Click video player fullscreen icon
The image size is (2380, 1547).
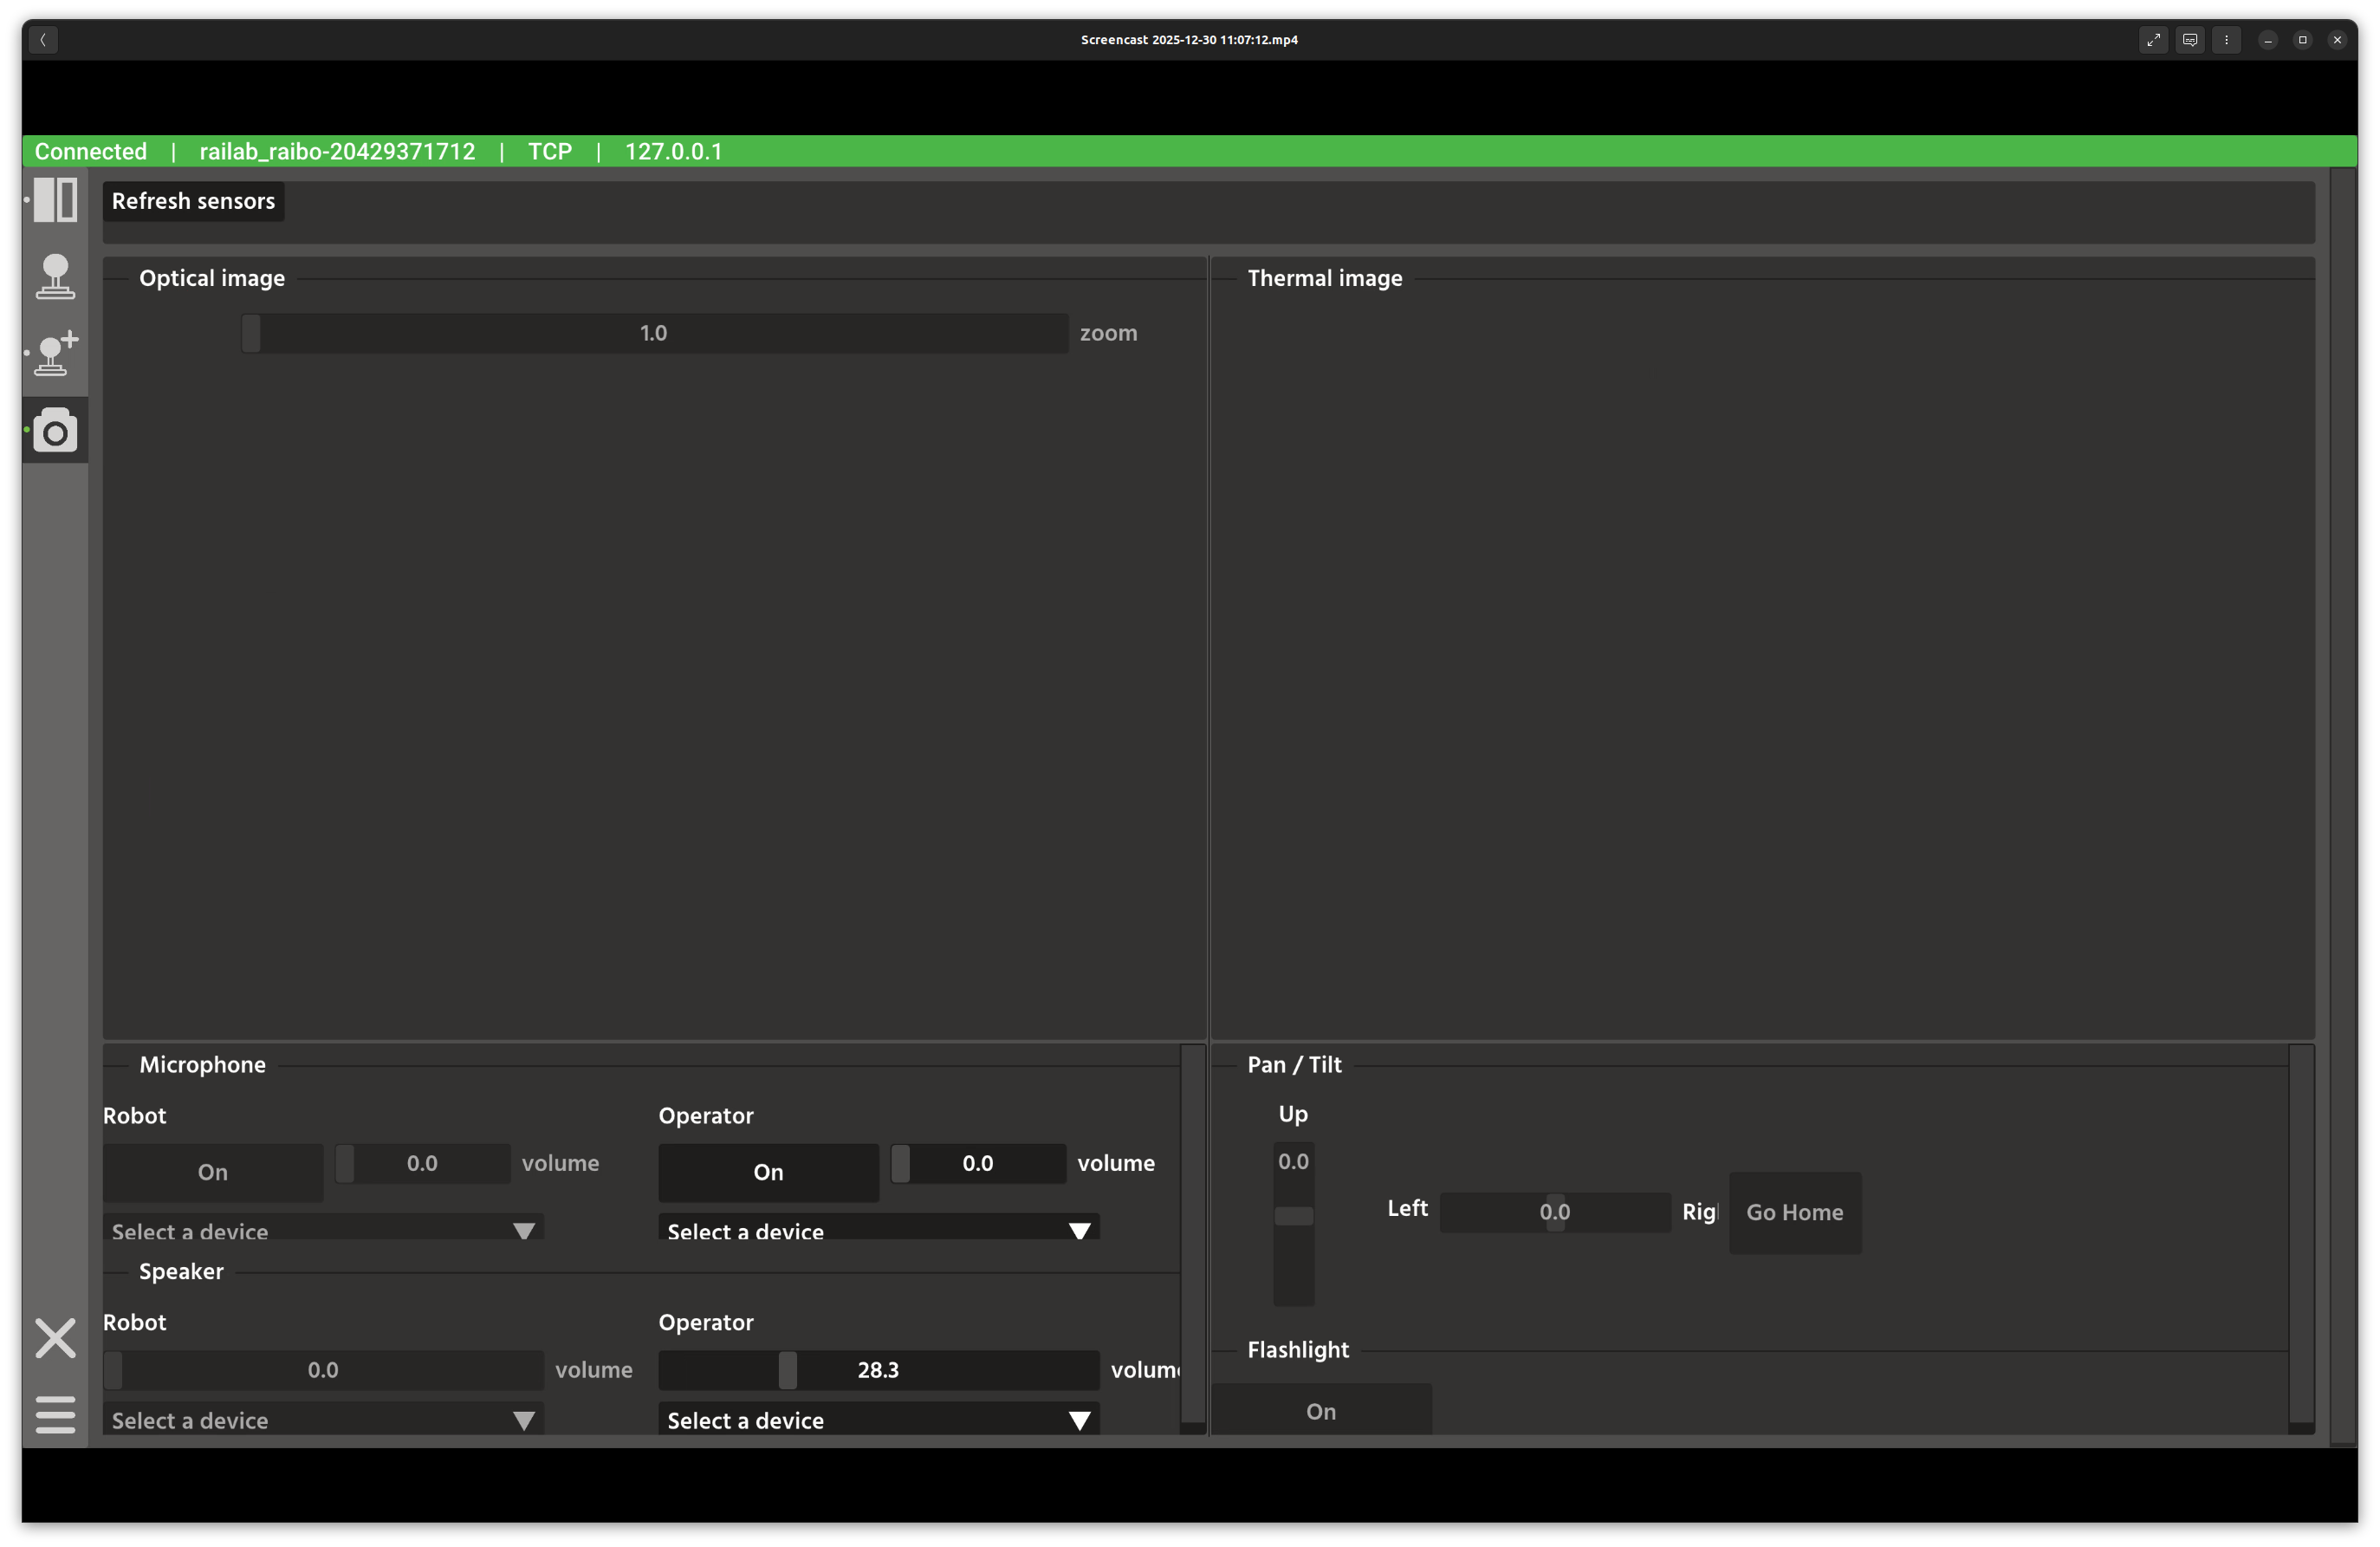(x=2153, y=40)
